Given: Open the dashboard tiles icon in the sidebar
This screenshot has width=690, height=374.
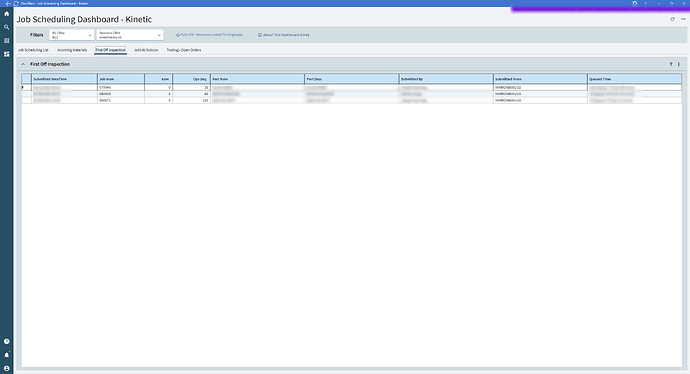Looking at the screenshot, I should [6, 54].
